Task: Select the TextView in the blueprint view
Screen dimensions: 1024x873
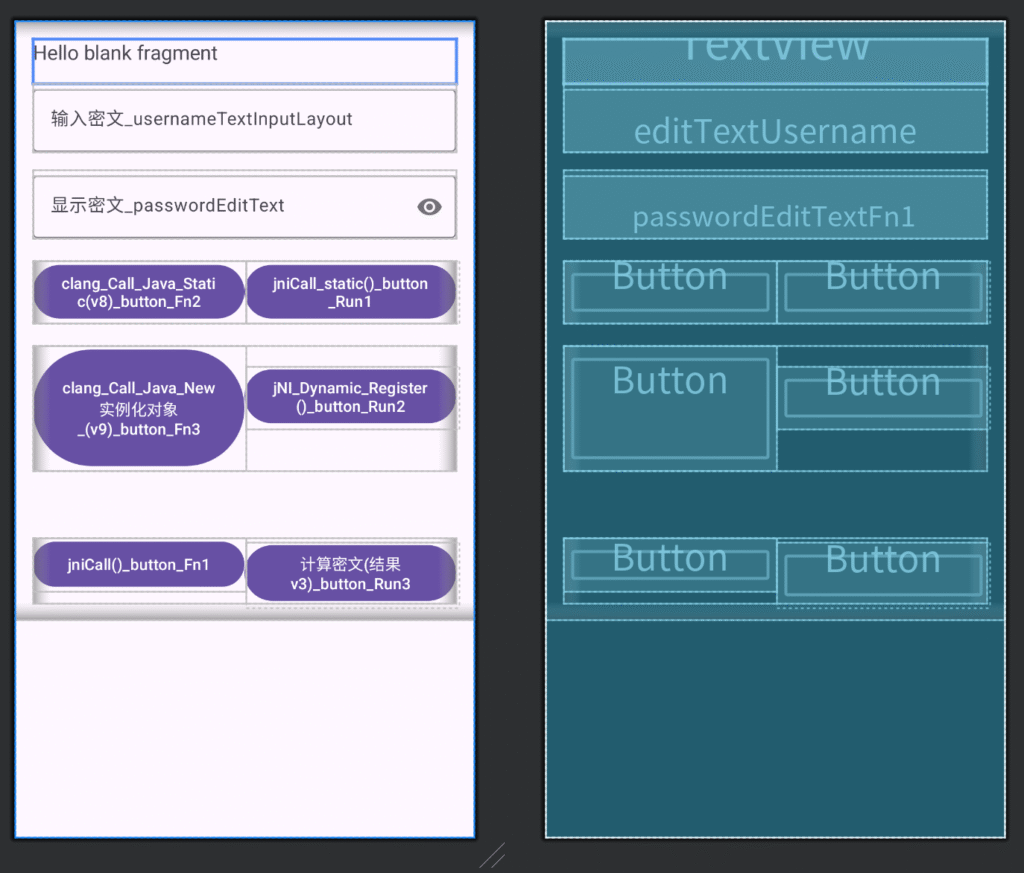Action: [775, 61]
